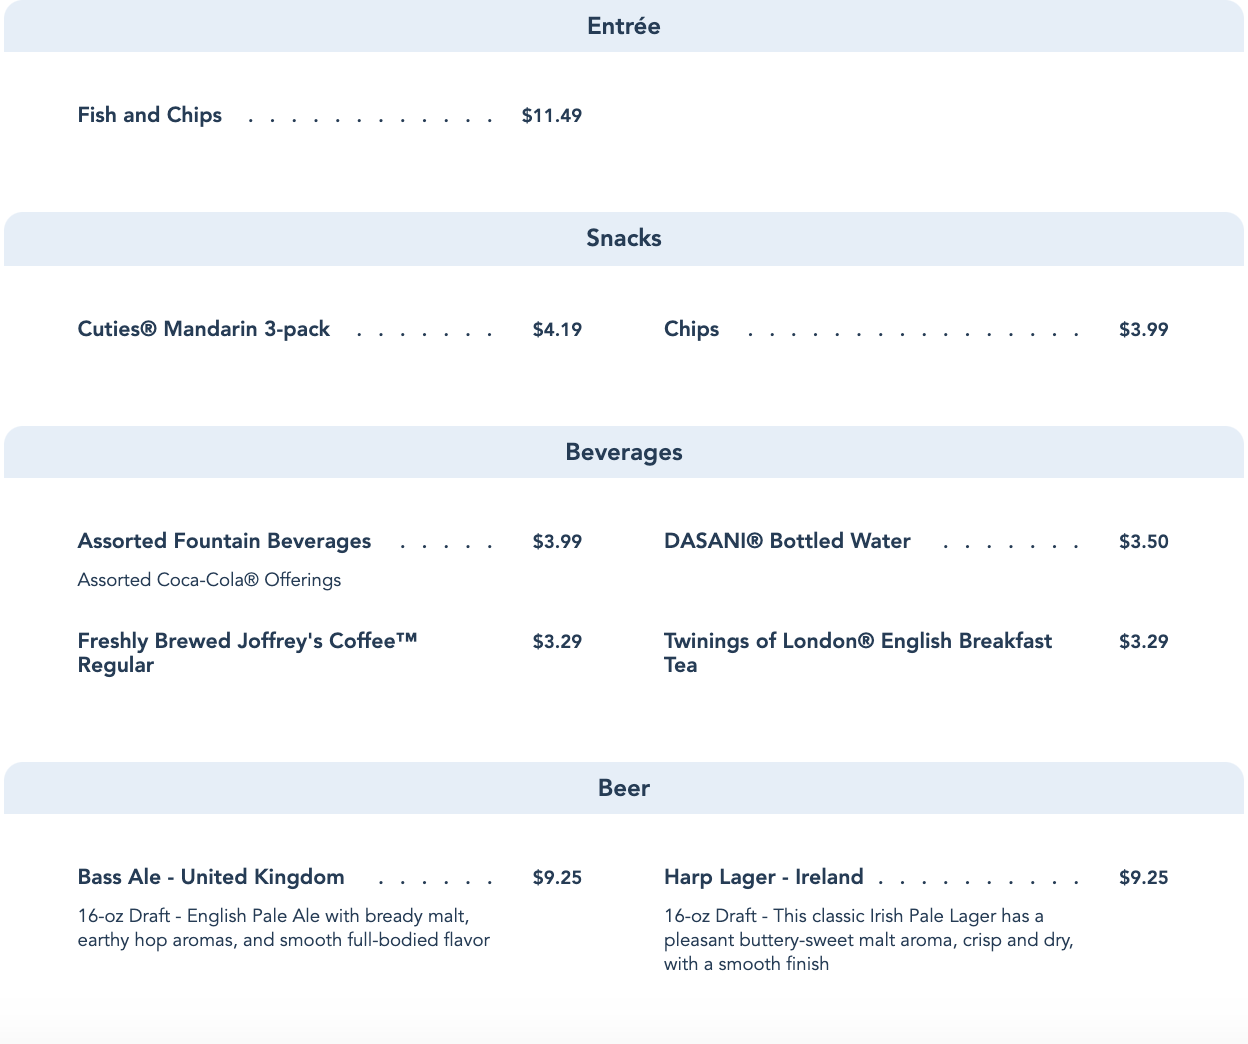Click the Harp Lager description text
The image size is (1248, 1044).
868,940
